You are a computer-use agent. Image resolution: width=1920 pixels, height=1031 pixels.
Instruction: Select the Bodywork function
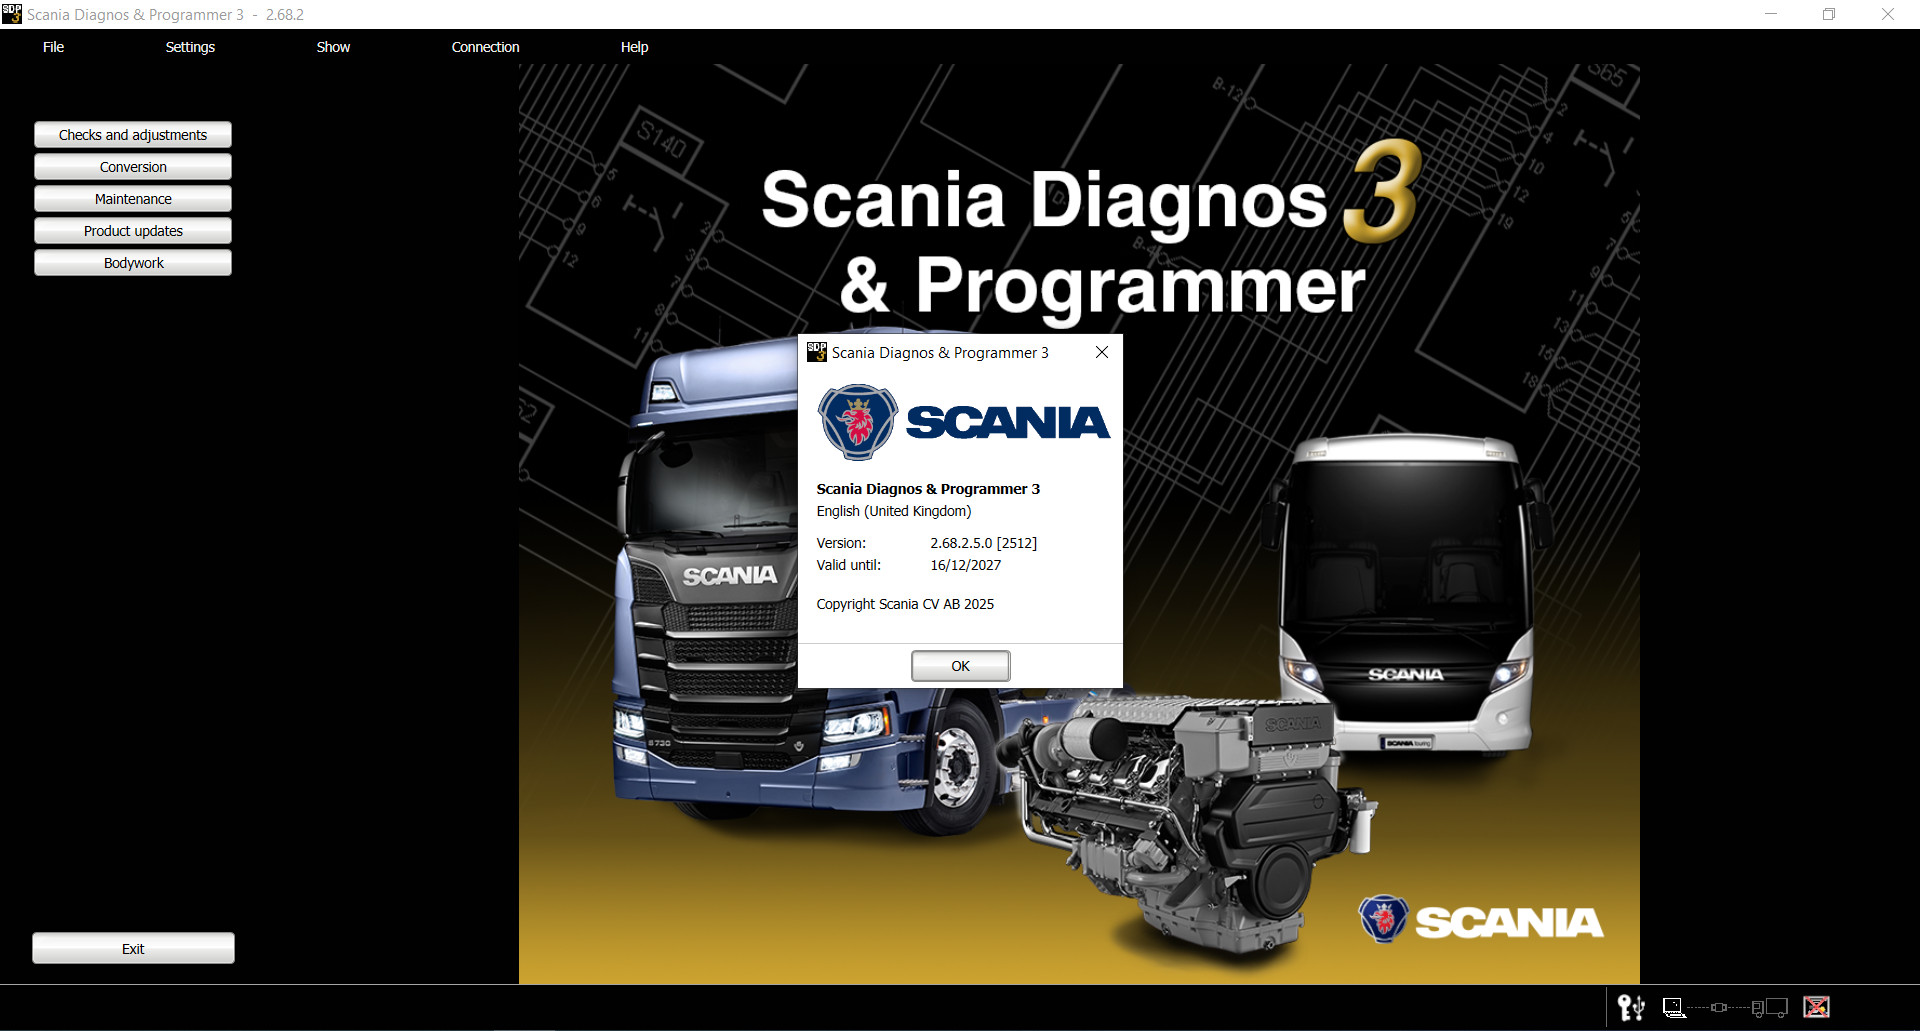[x=132, y=262]
